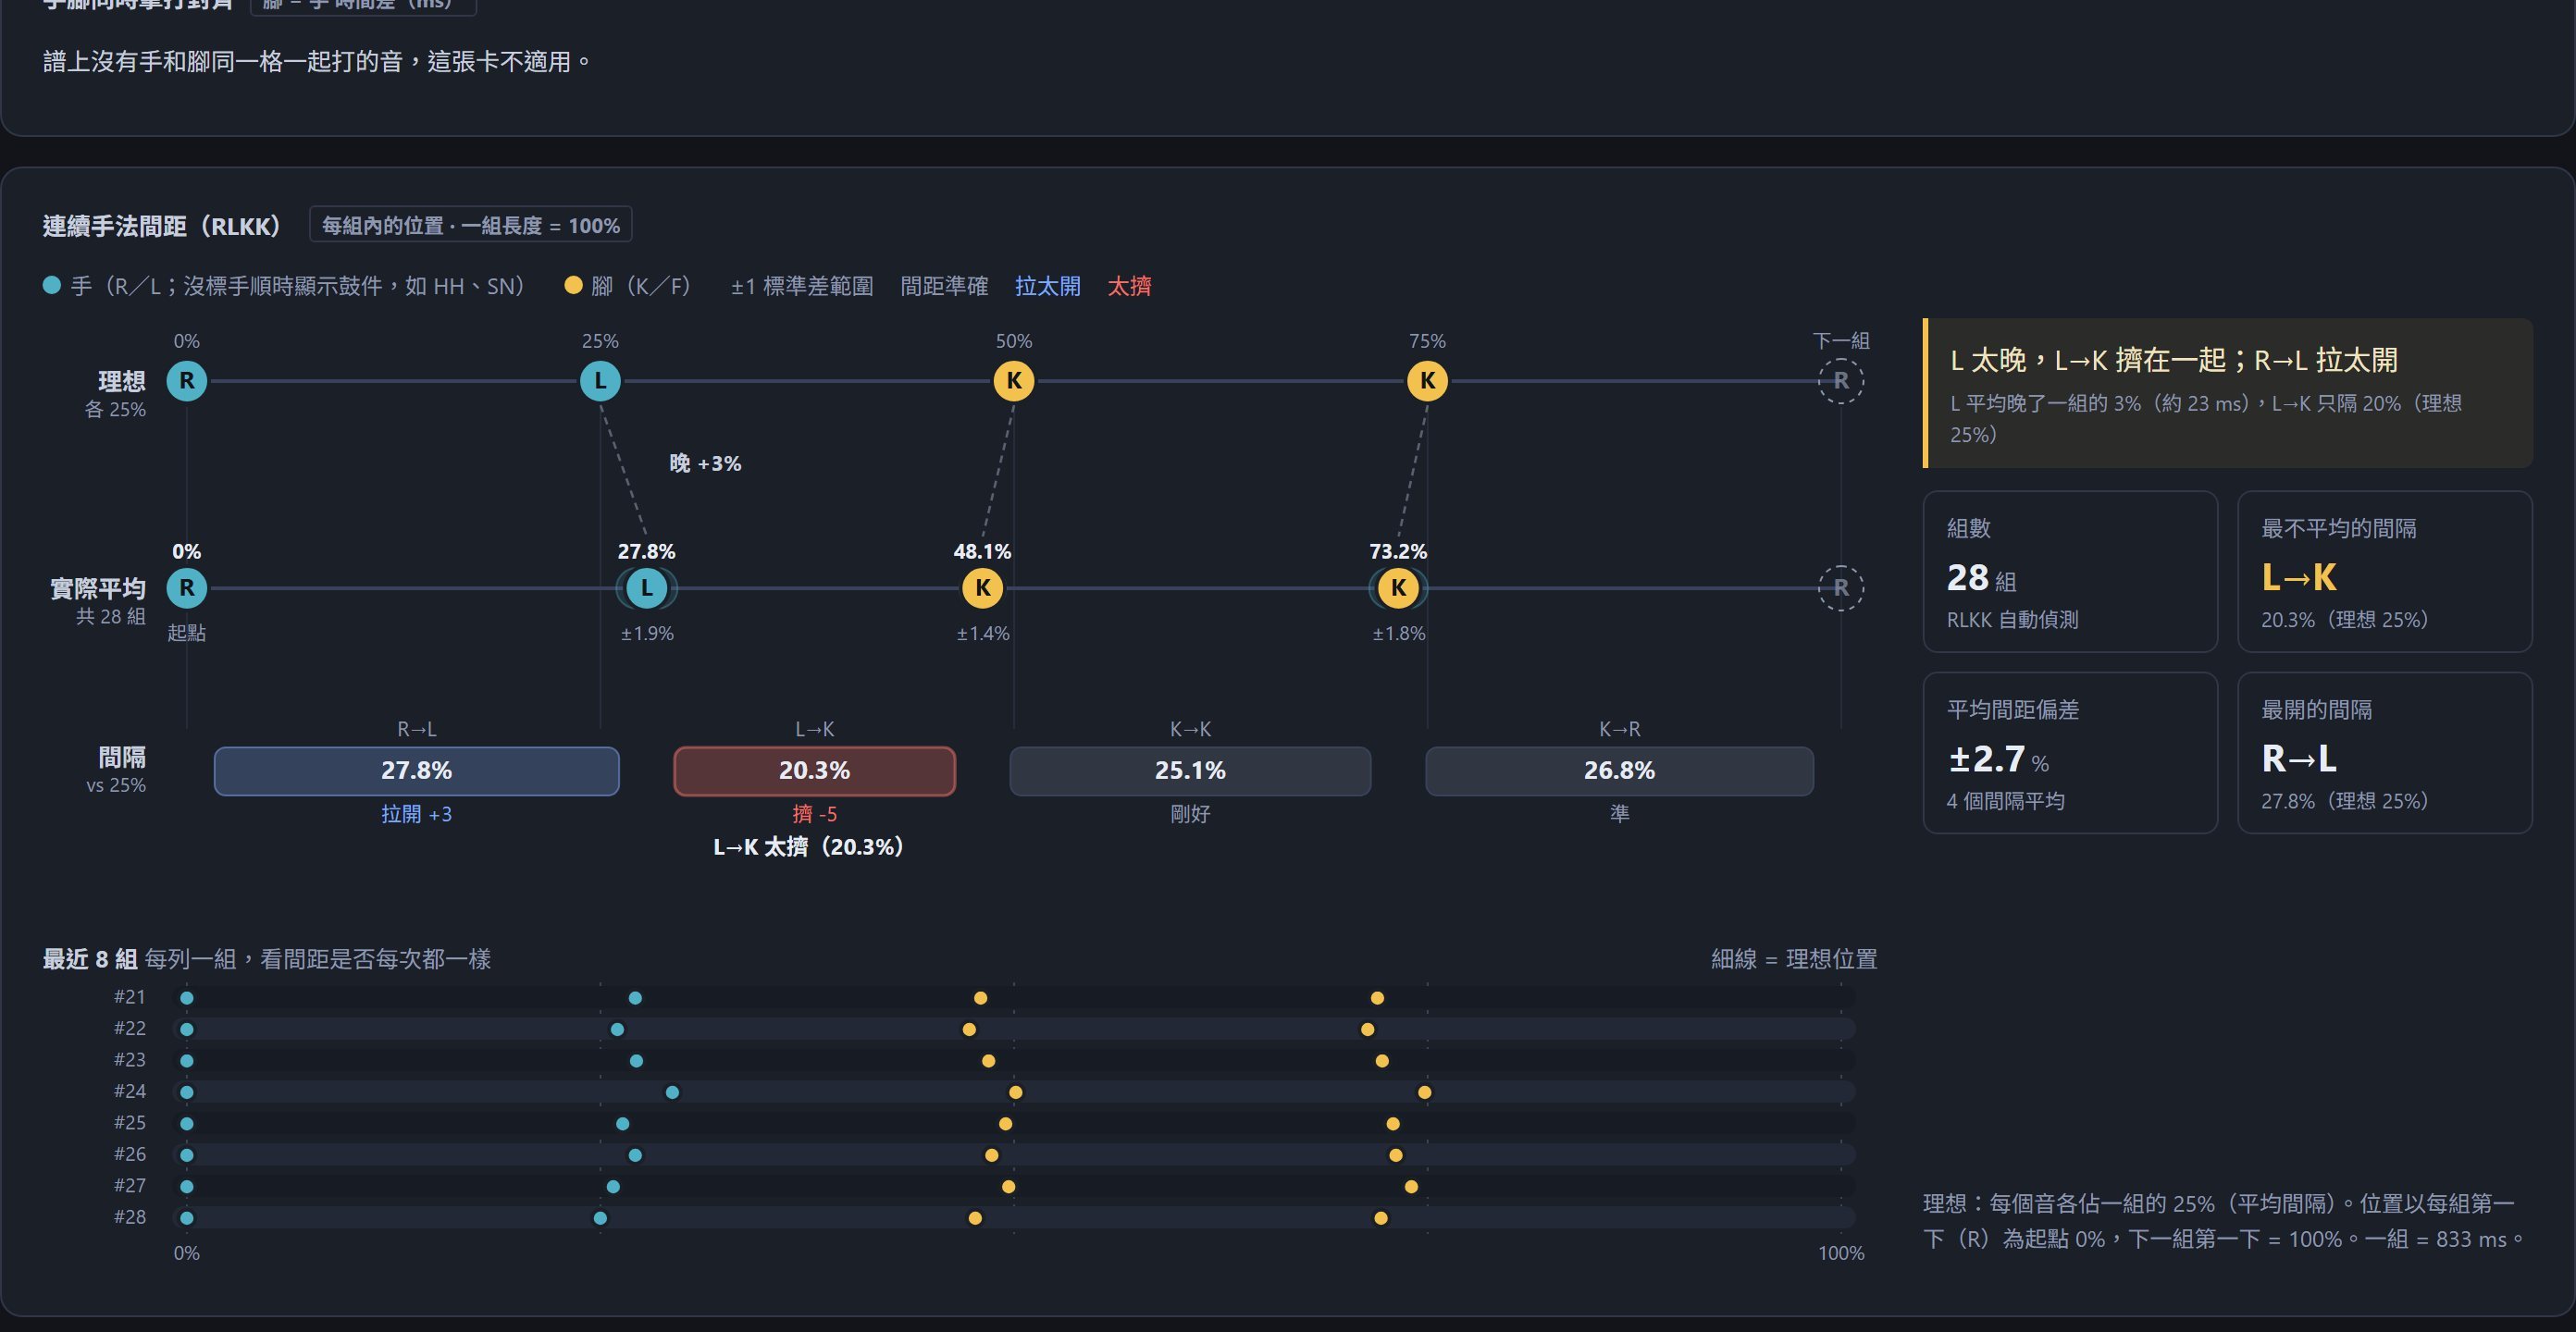Screen dimensions: 2576x1332
Task: Click the red 太擠 legend label
Action: tap(1129, 286)
